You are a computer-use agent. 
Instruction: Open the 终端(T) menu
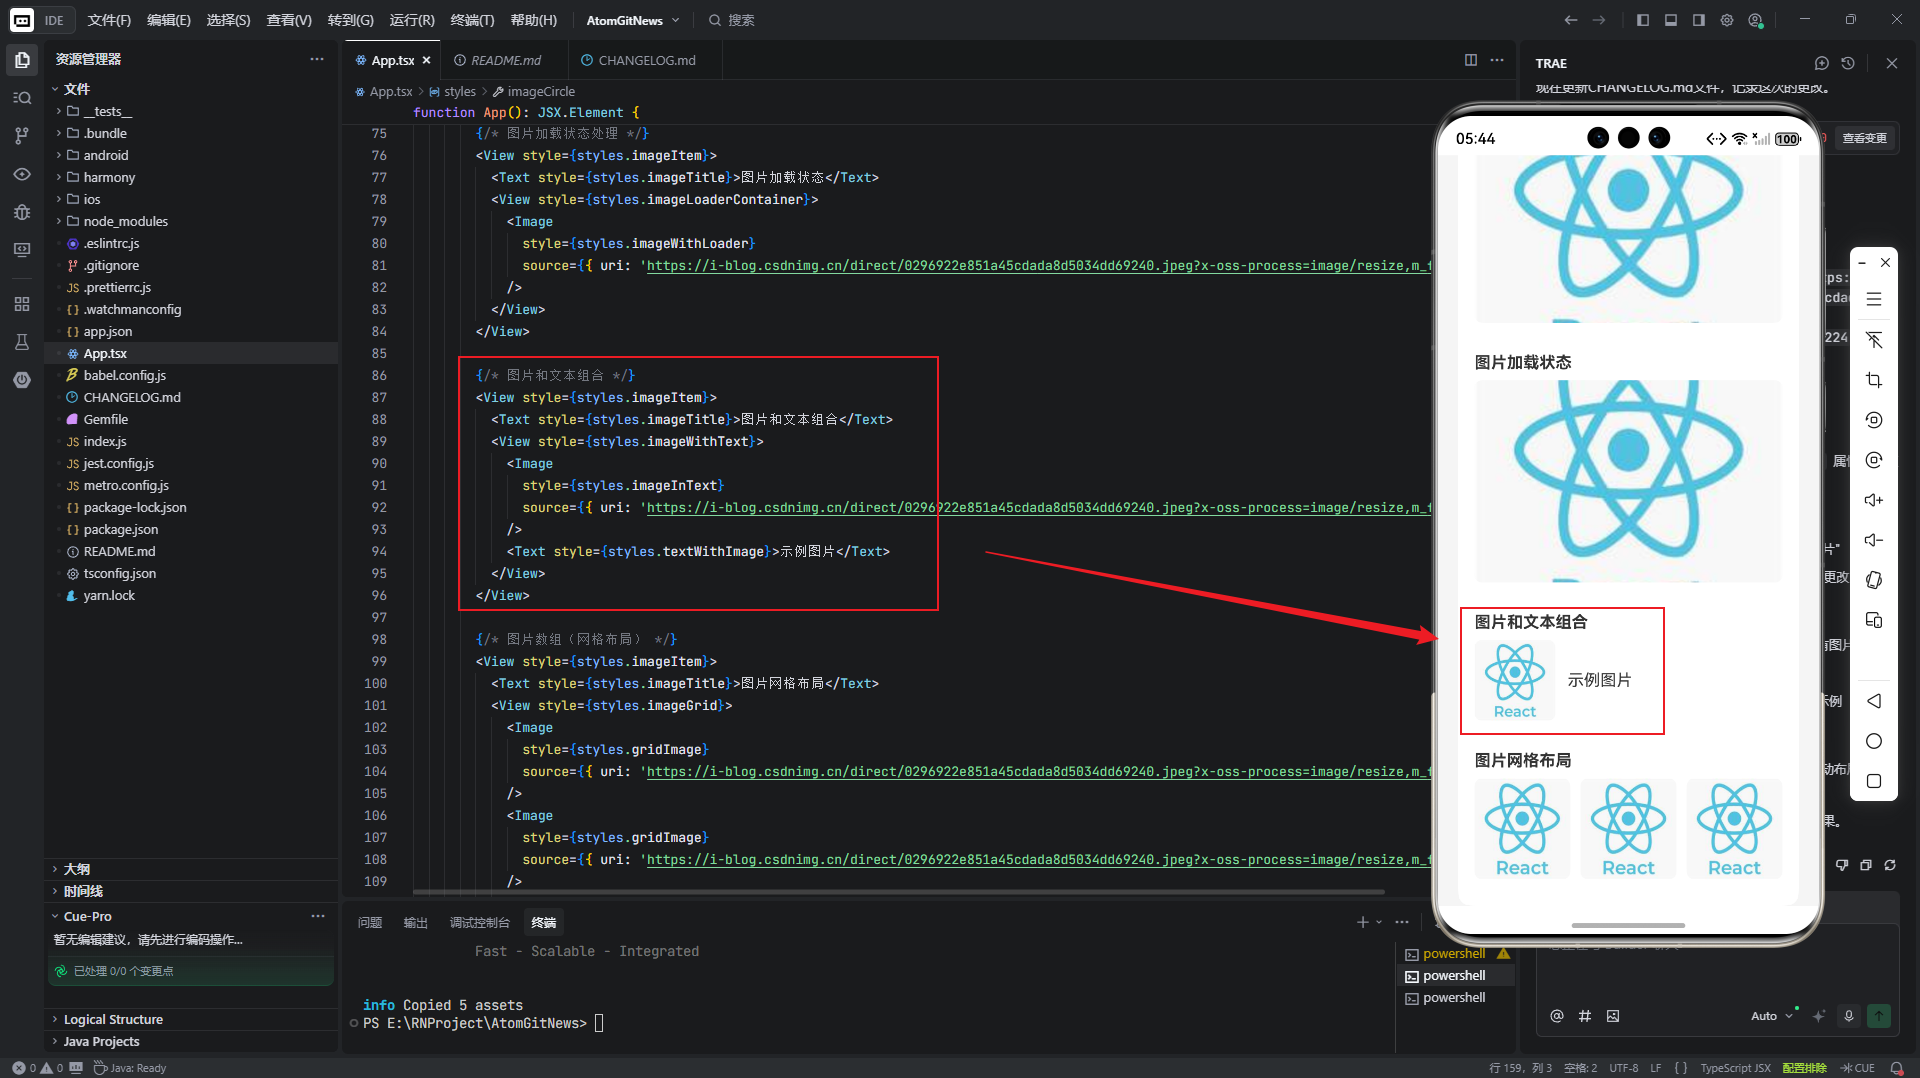tap(472, 20)
